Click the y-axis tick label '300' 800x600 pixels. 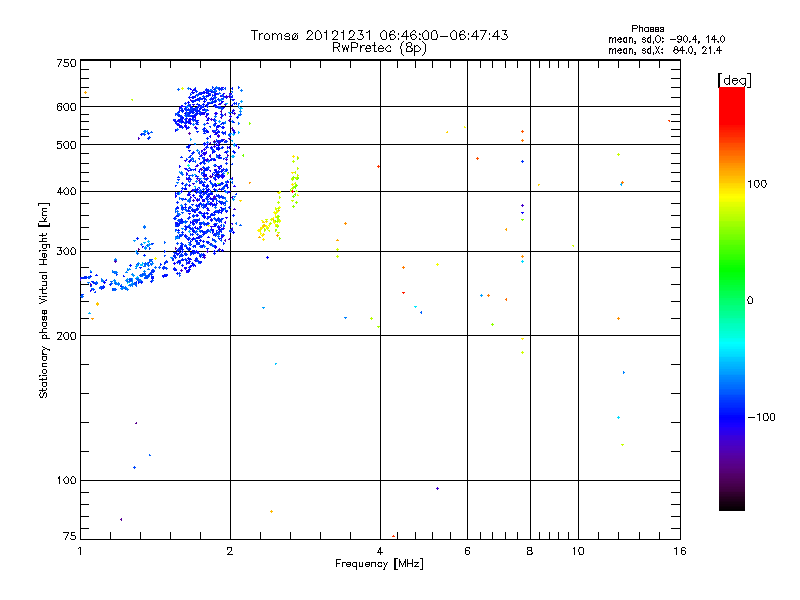coord(66,252)
